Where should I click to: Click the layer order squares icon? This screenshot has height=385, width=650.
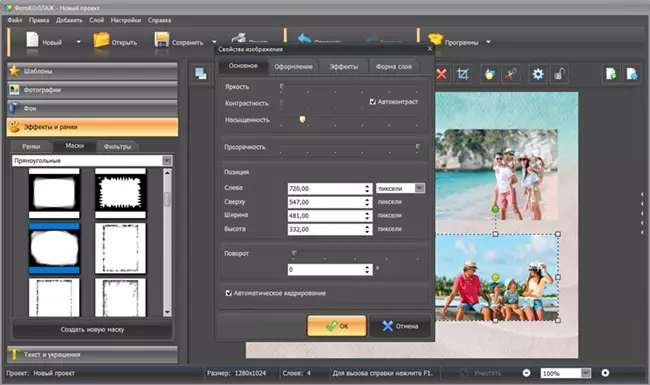click(201, 74)
